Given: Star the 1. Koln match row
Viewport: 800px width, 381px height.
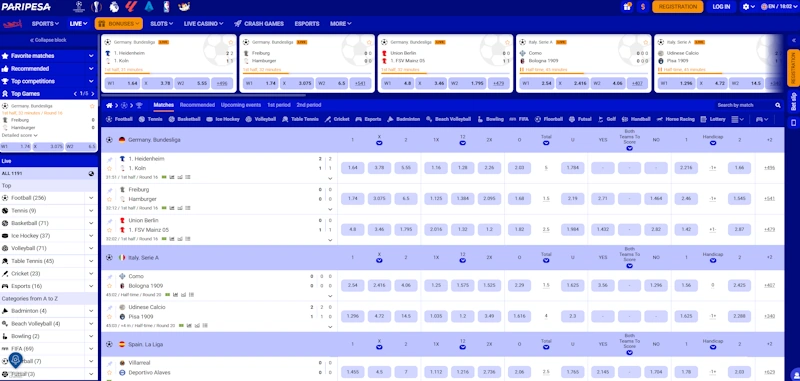Looking at the screenshot, I should 110,168.
